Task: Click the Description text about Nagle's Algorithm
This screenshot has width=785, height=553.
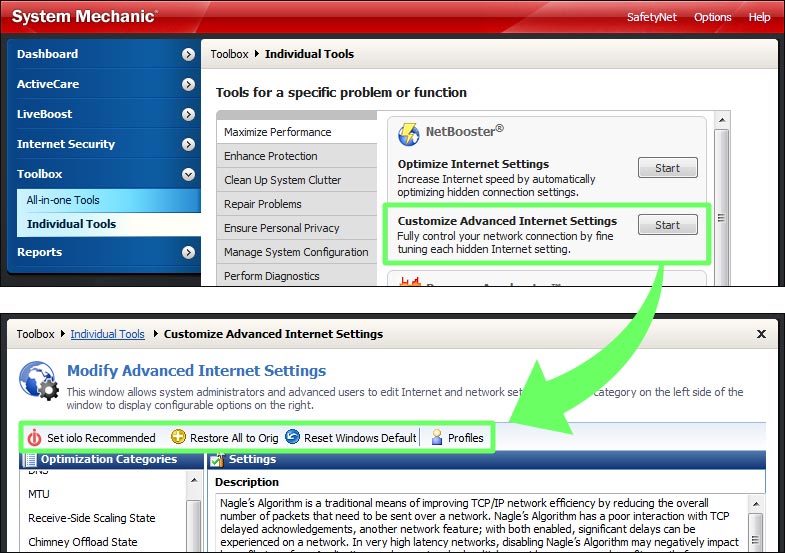Action: coord(479,523)
